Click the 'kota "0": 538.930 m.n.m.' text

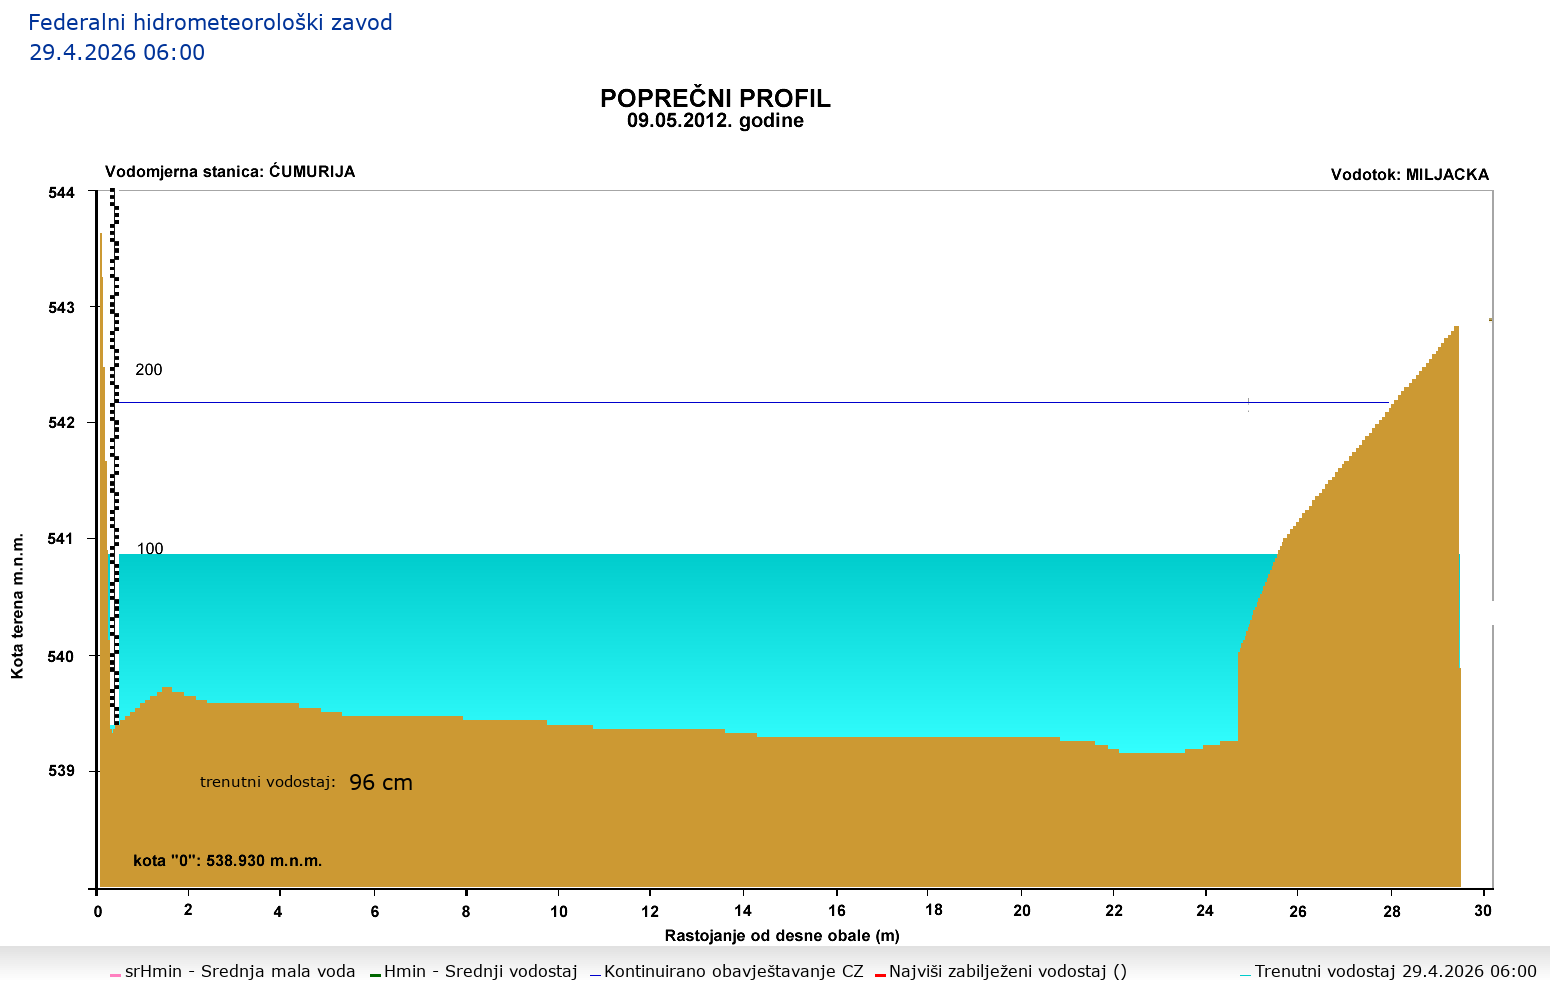click(228, 861)
